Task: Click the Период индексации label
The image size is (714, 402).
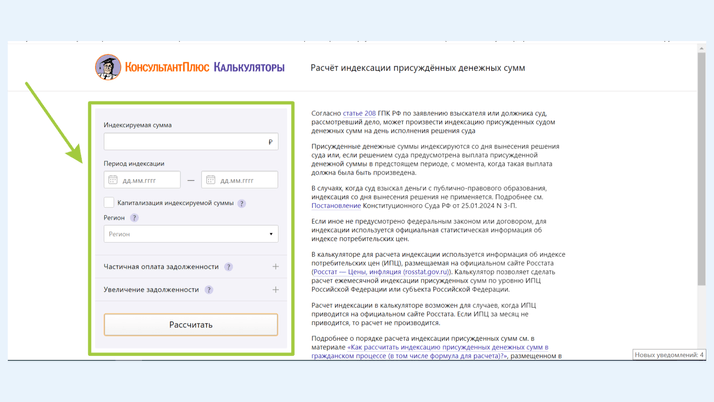Action: [134, 163]
